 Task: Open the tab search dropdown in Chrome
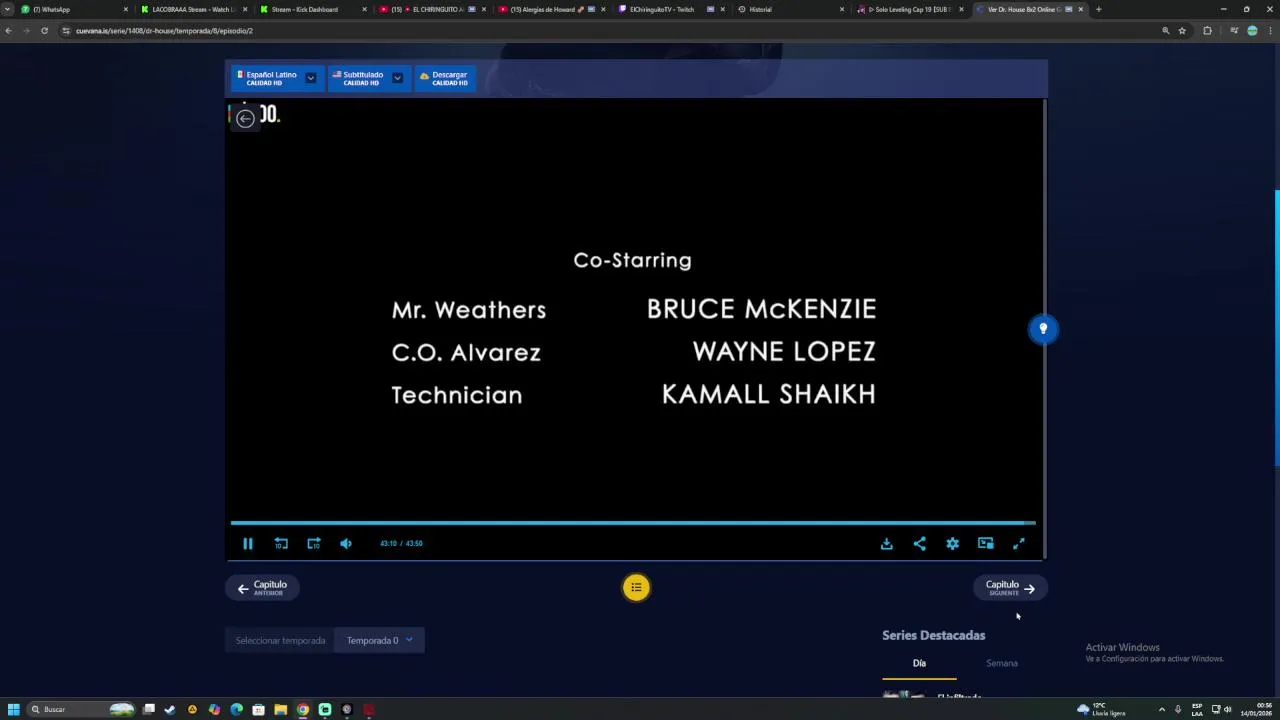(x=7, y=9)
